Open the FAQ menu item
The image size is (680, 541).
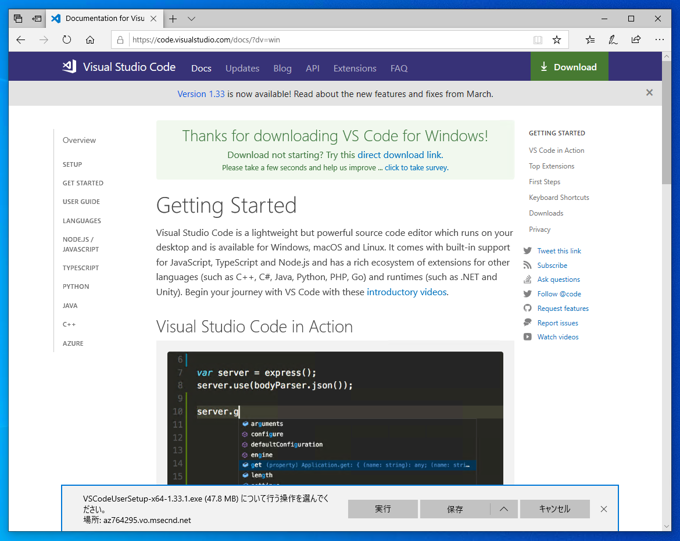[399, 69]
